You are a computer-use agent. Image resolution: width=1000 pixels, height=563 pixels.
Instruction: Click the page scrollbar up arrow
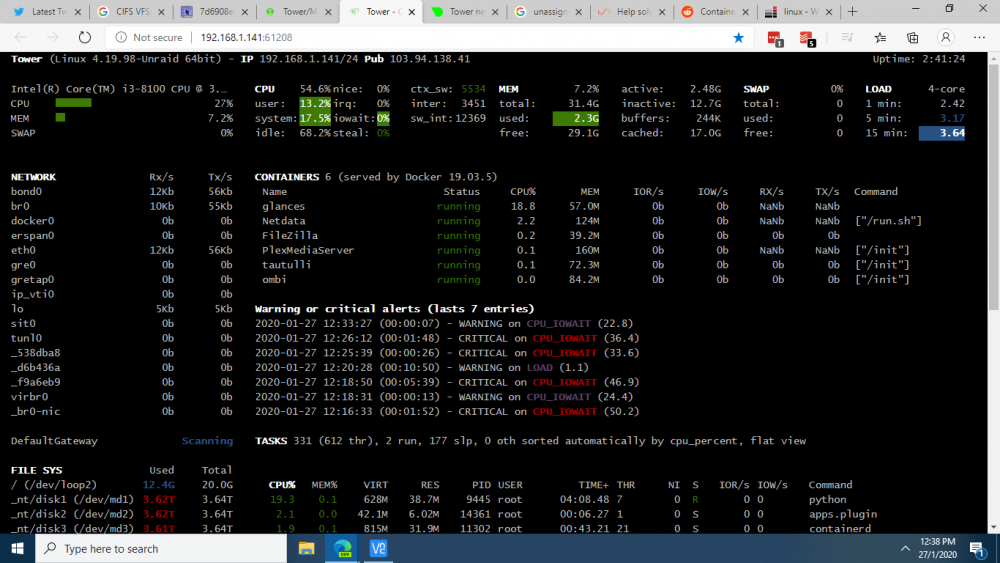(994, 58)
